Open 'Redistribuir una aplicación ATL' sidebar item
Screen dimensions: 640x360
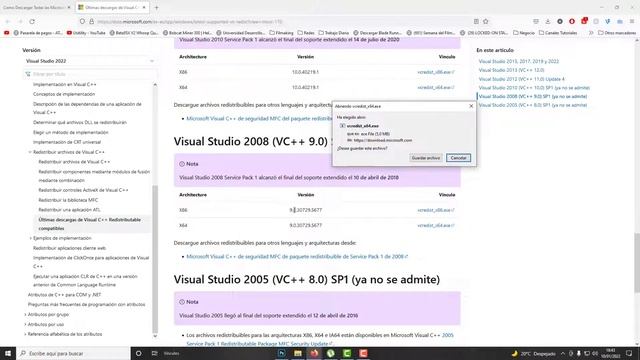click(x=69, y=210)
